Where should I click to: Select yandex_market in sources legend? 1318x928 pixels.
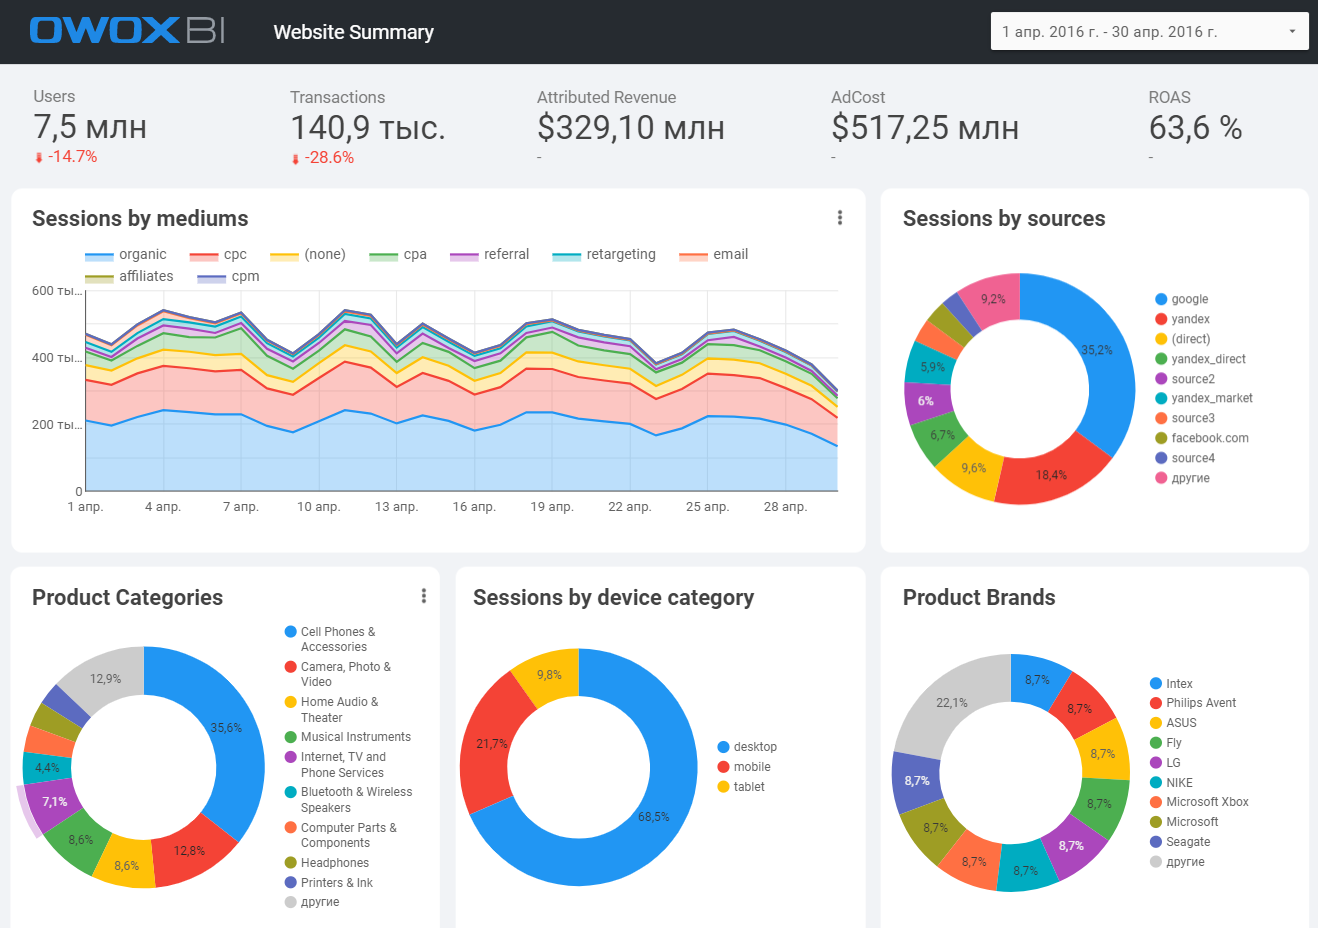pyautogui.click(x=1204, y=398)
